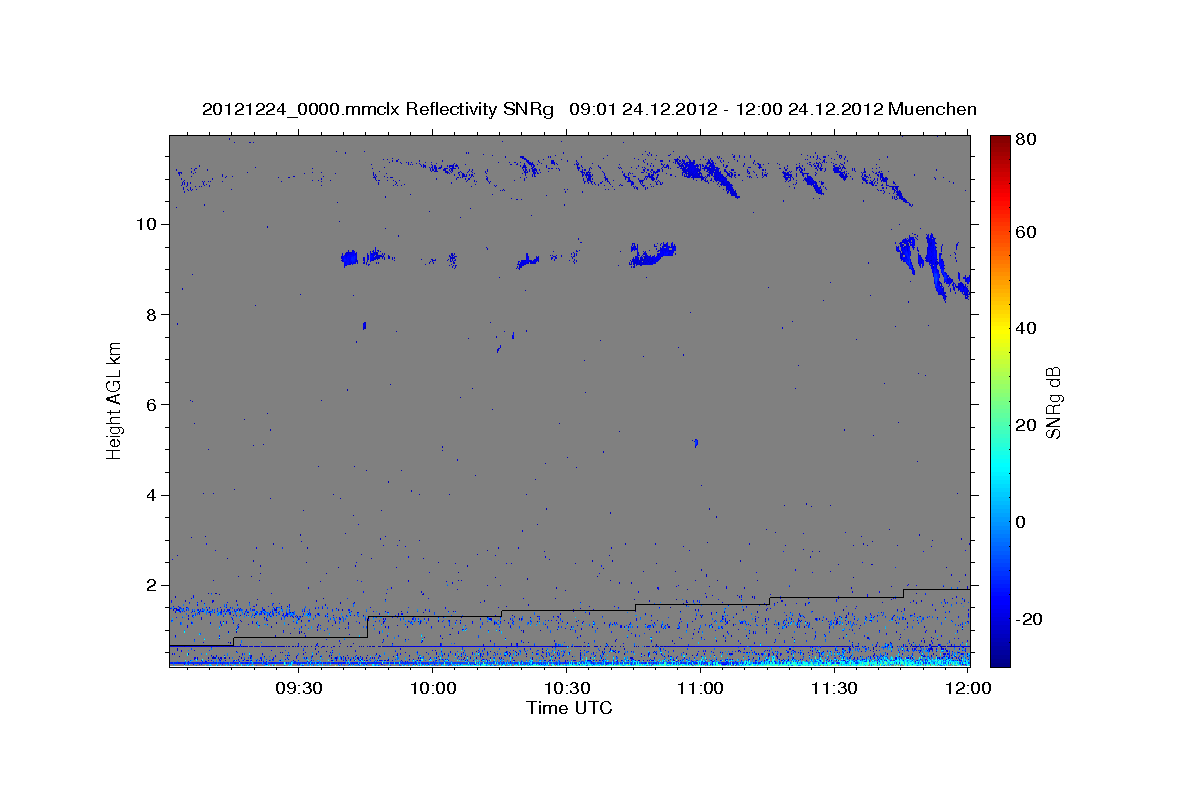Click the blue cloud echo near 10:50 at 9 km
The image size is (1200, 800).
click(x=653, y=254)
